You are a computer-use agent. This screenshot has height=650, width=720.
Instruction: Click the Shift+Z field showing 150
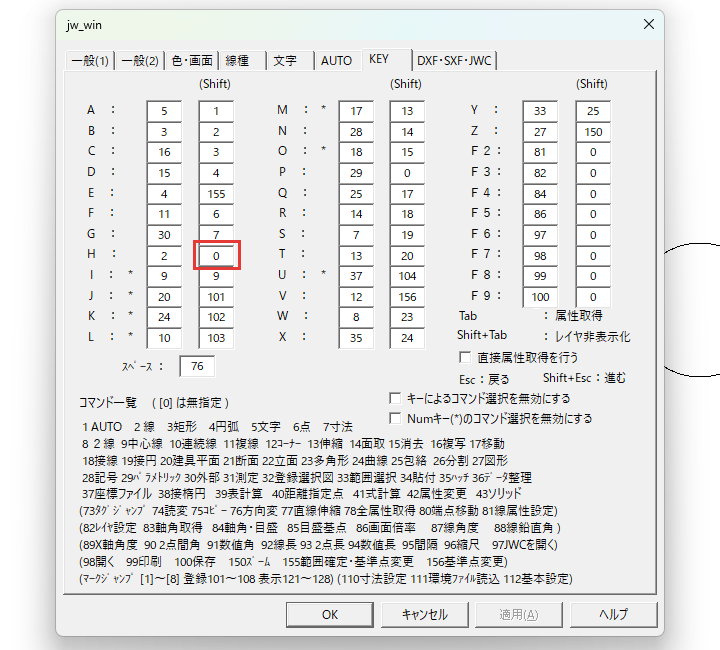(593, 132)
